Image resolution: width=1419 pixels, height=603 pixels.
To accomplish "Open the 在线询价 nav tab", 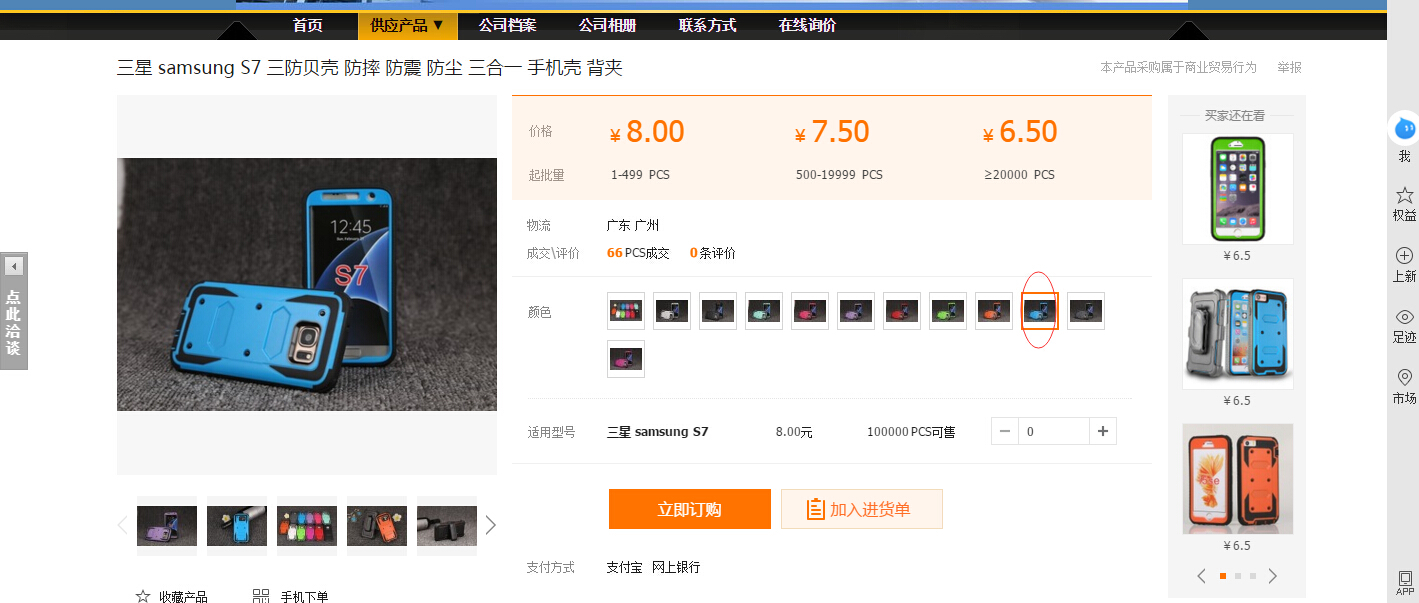I will point(807,26).
